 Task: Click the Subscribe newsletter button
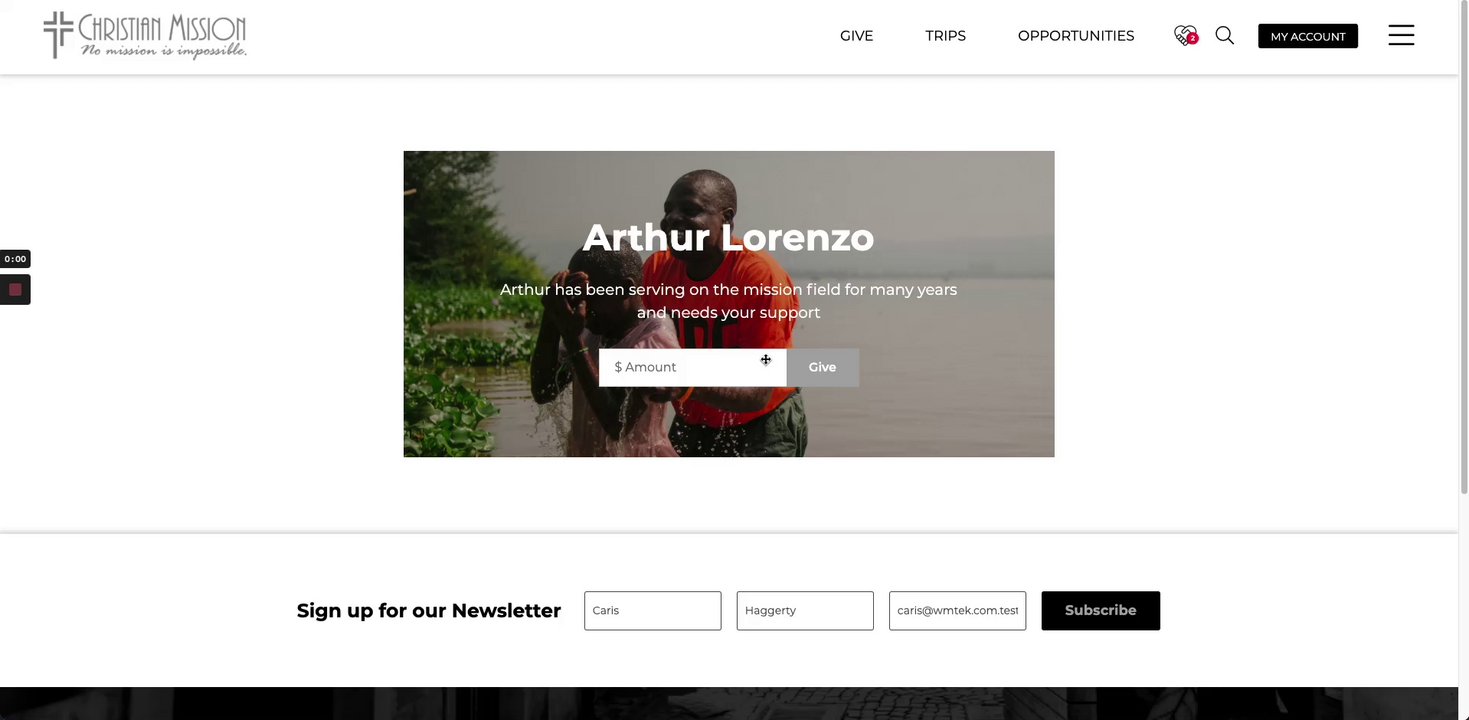pyautogui.click(x=1100, y=610)
